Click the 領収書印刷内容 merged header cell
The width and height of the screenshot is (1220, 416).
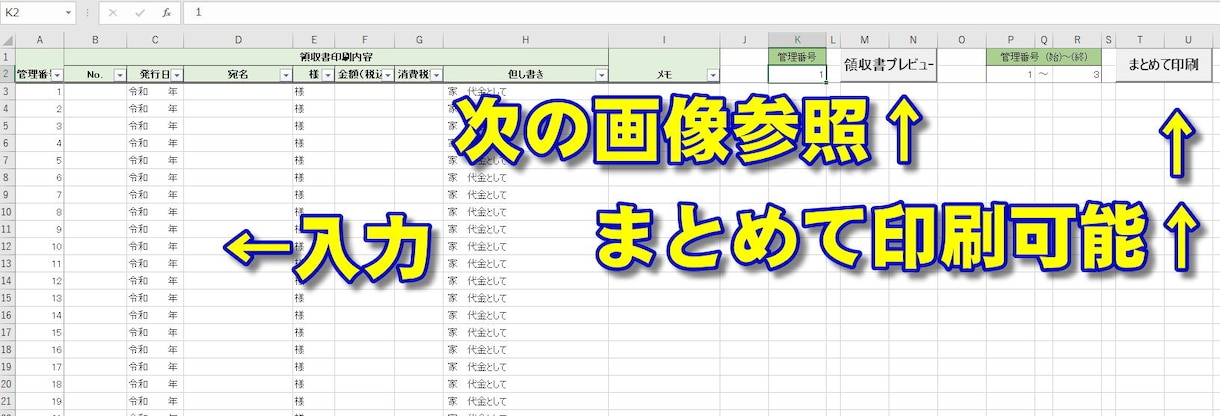[337, 58]
